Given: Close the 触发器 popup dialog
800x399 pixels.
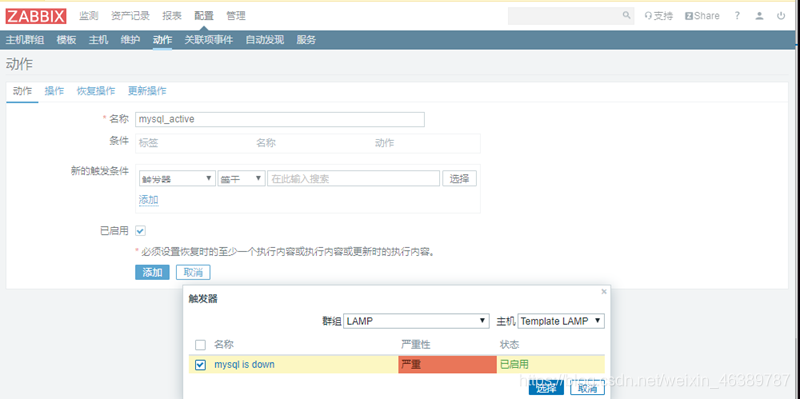Looking at the screenshot, I should 604,291.
